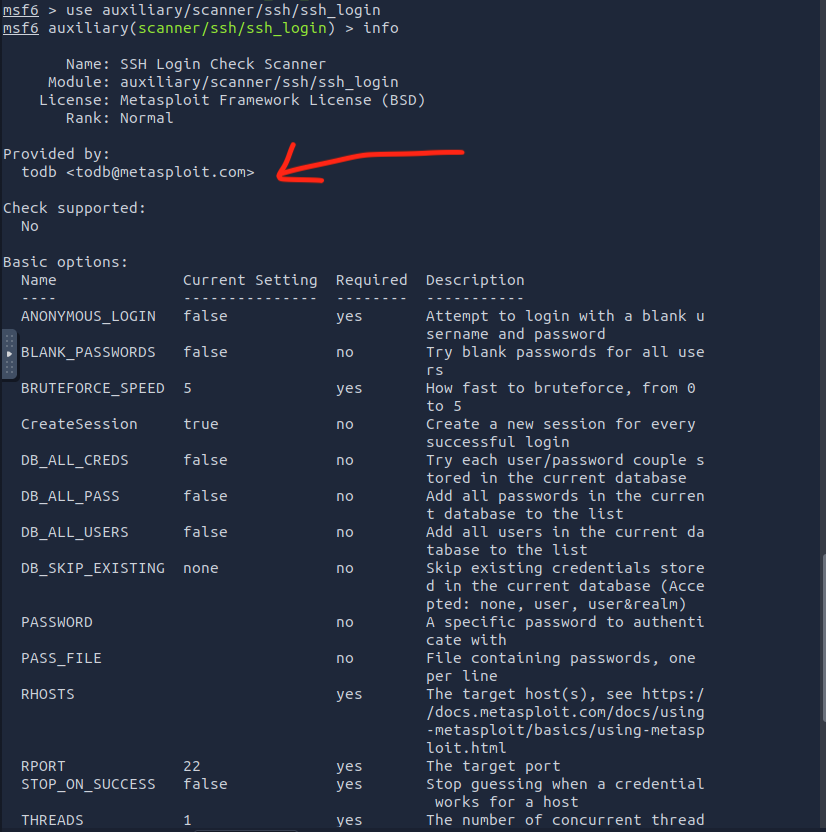Click the ANONYMOUS_LOGIN option name
The image size is (826, 832).
click(88, 316)
